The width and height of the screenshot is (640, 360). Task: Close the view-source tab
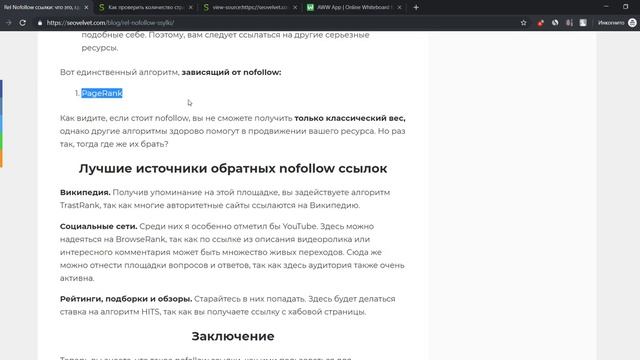pos(295,7)
